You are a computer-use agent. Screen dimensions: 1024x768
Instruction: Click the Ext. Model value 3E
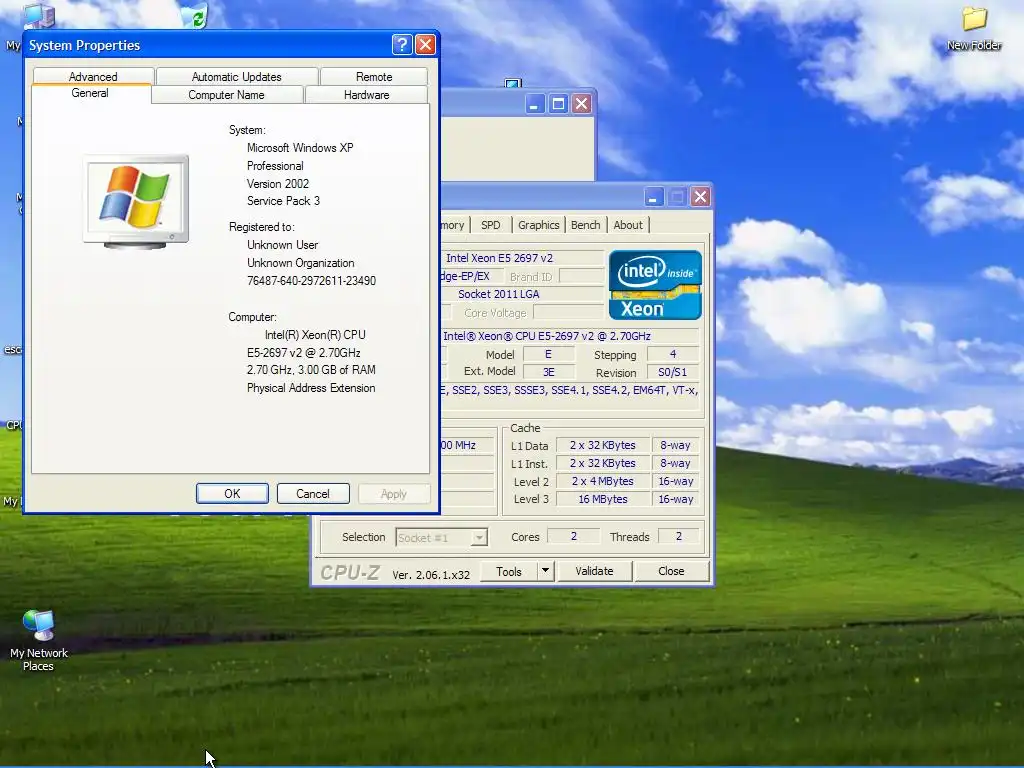pyautogui.click(x=549, y=372)
